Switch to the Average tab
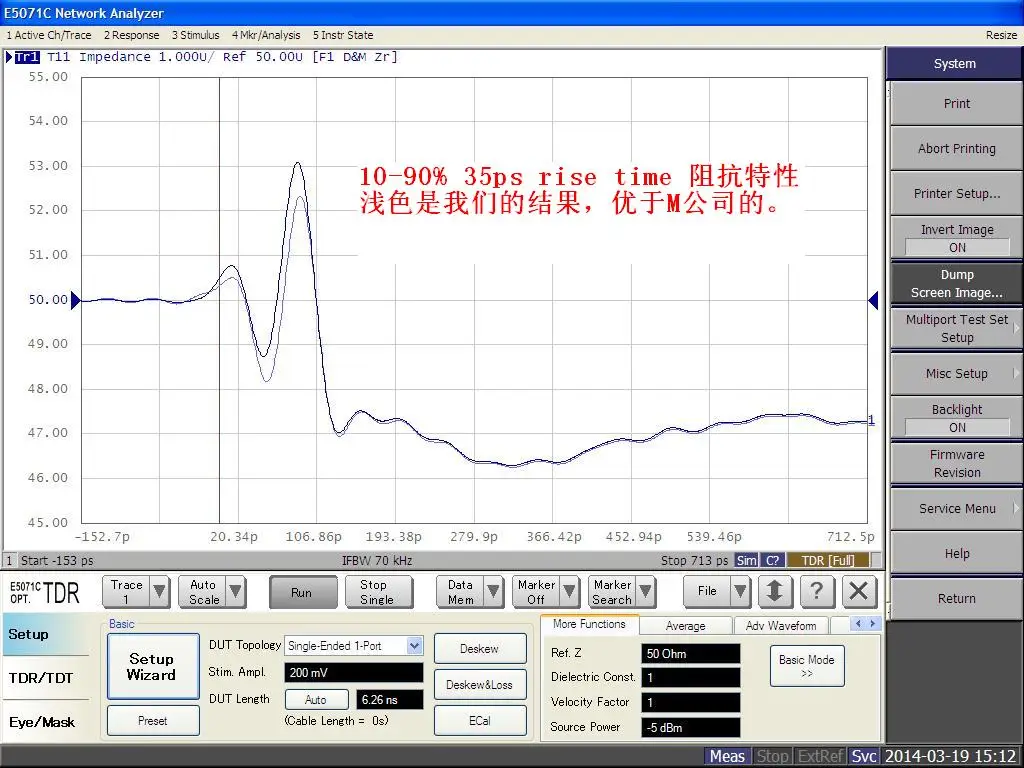1024x768 pixels. tap(685, 626)
